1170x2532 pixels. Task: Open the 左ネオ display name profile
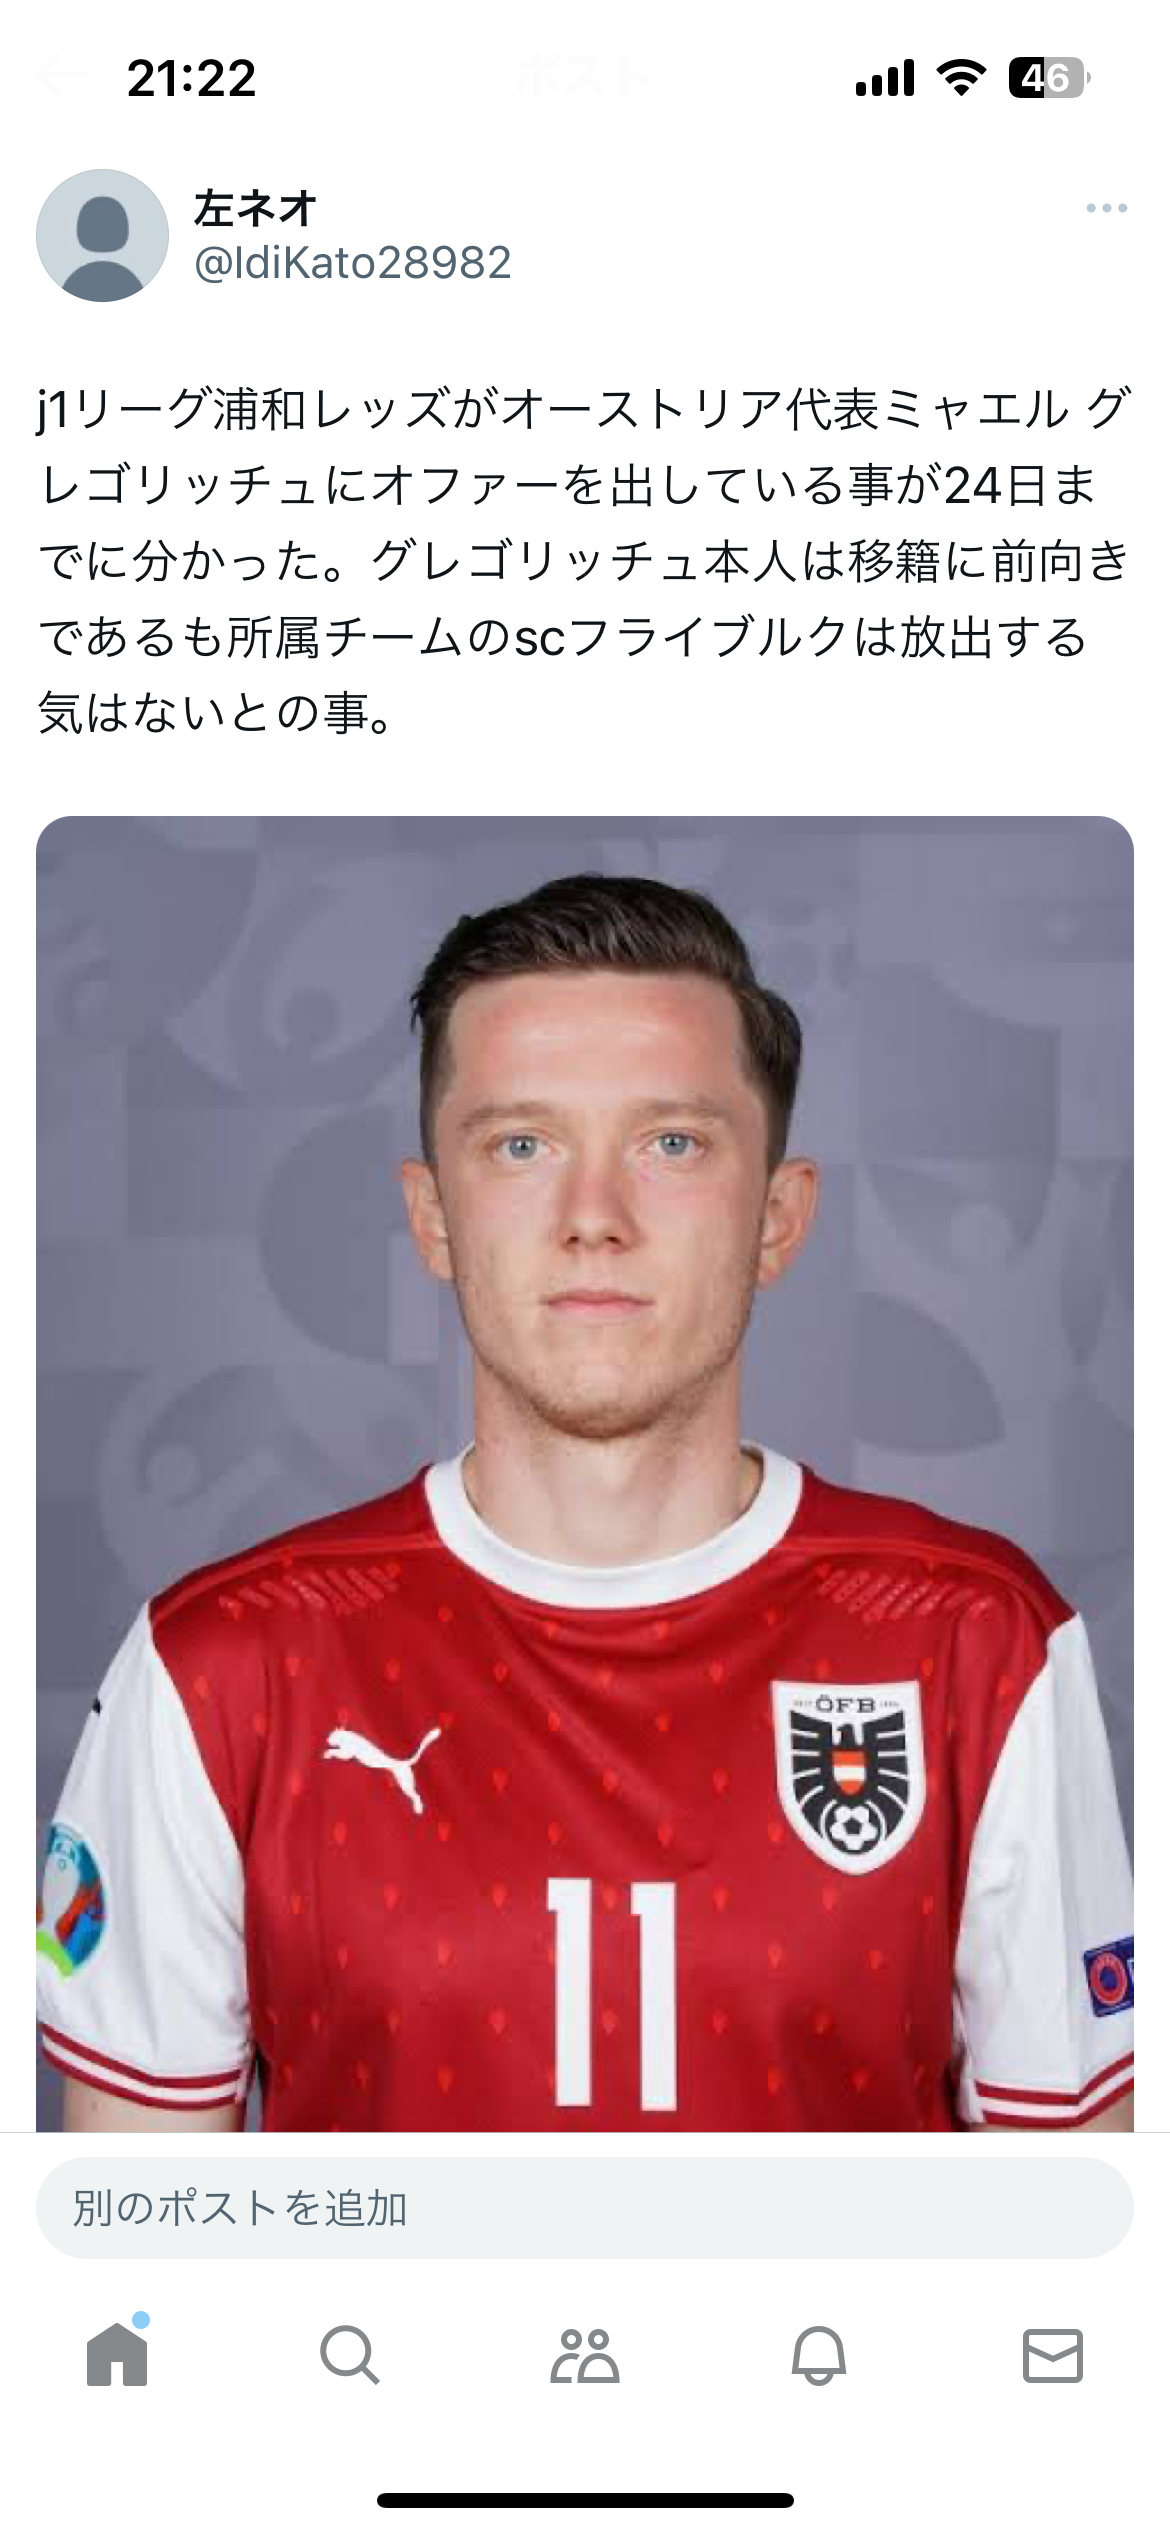(255, 208)
